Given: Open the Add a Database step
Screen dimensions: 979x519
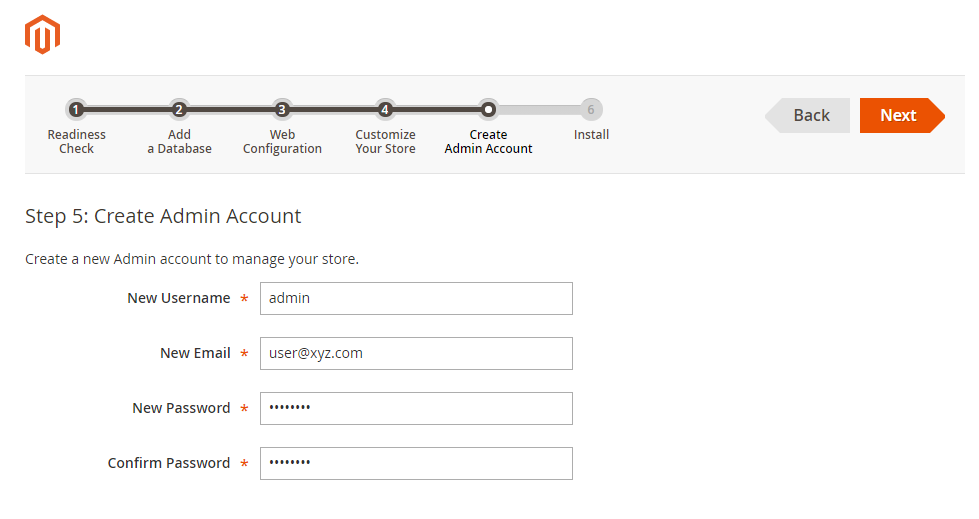Looking at the screenshot, I should click(x=179, y=142).
